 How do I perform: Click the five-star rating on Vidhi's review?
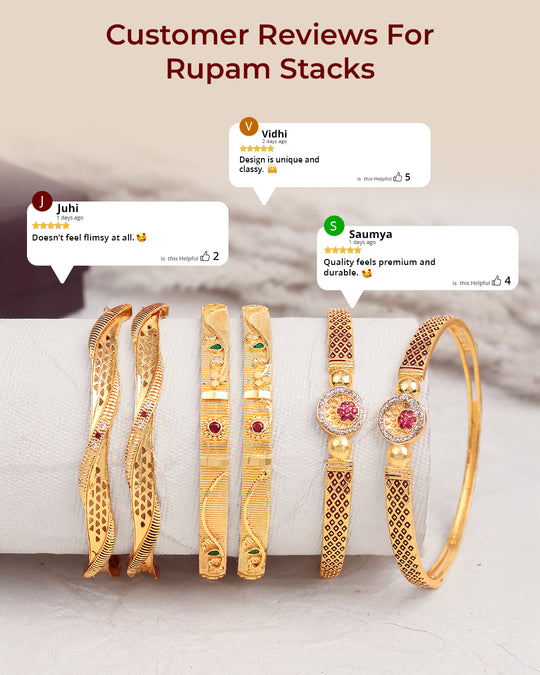pos(257,149)
